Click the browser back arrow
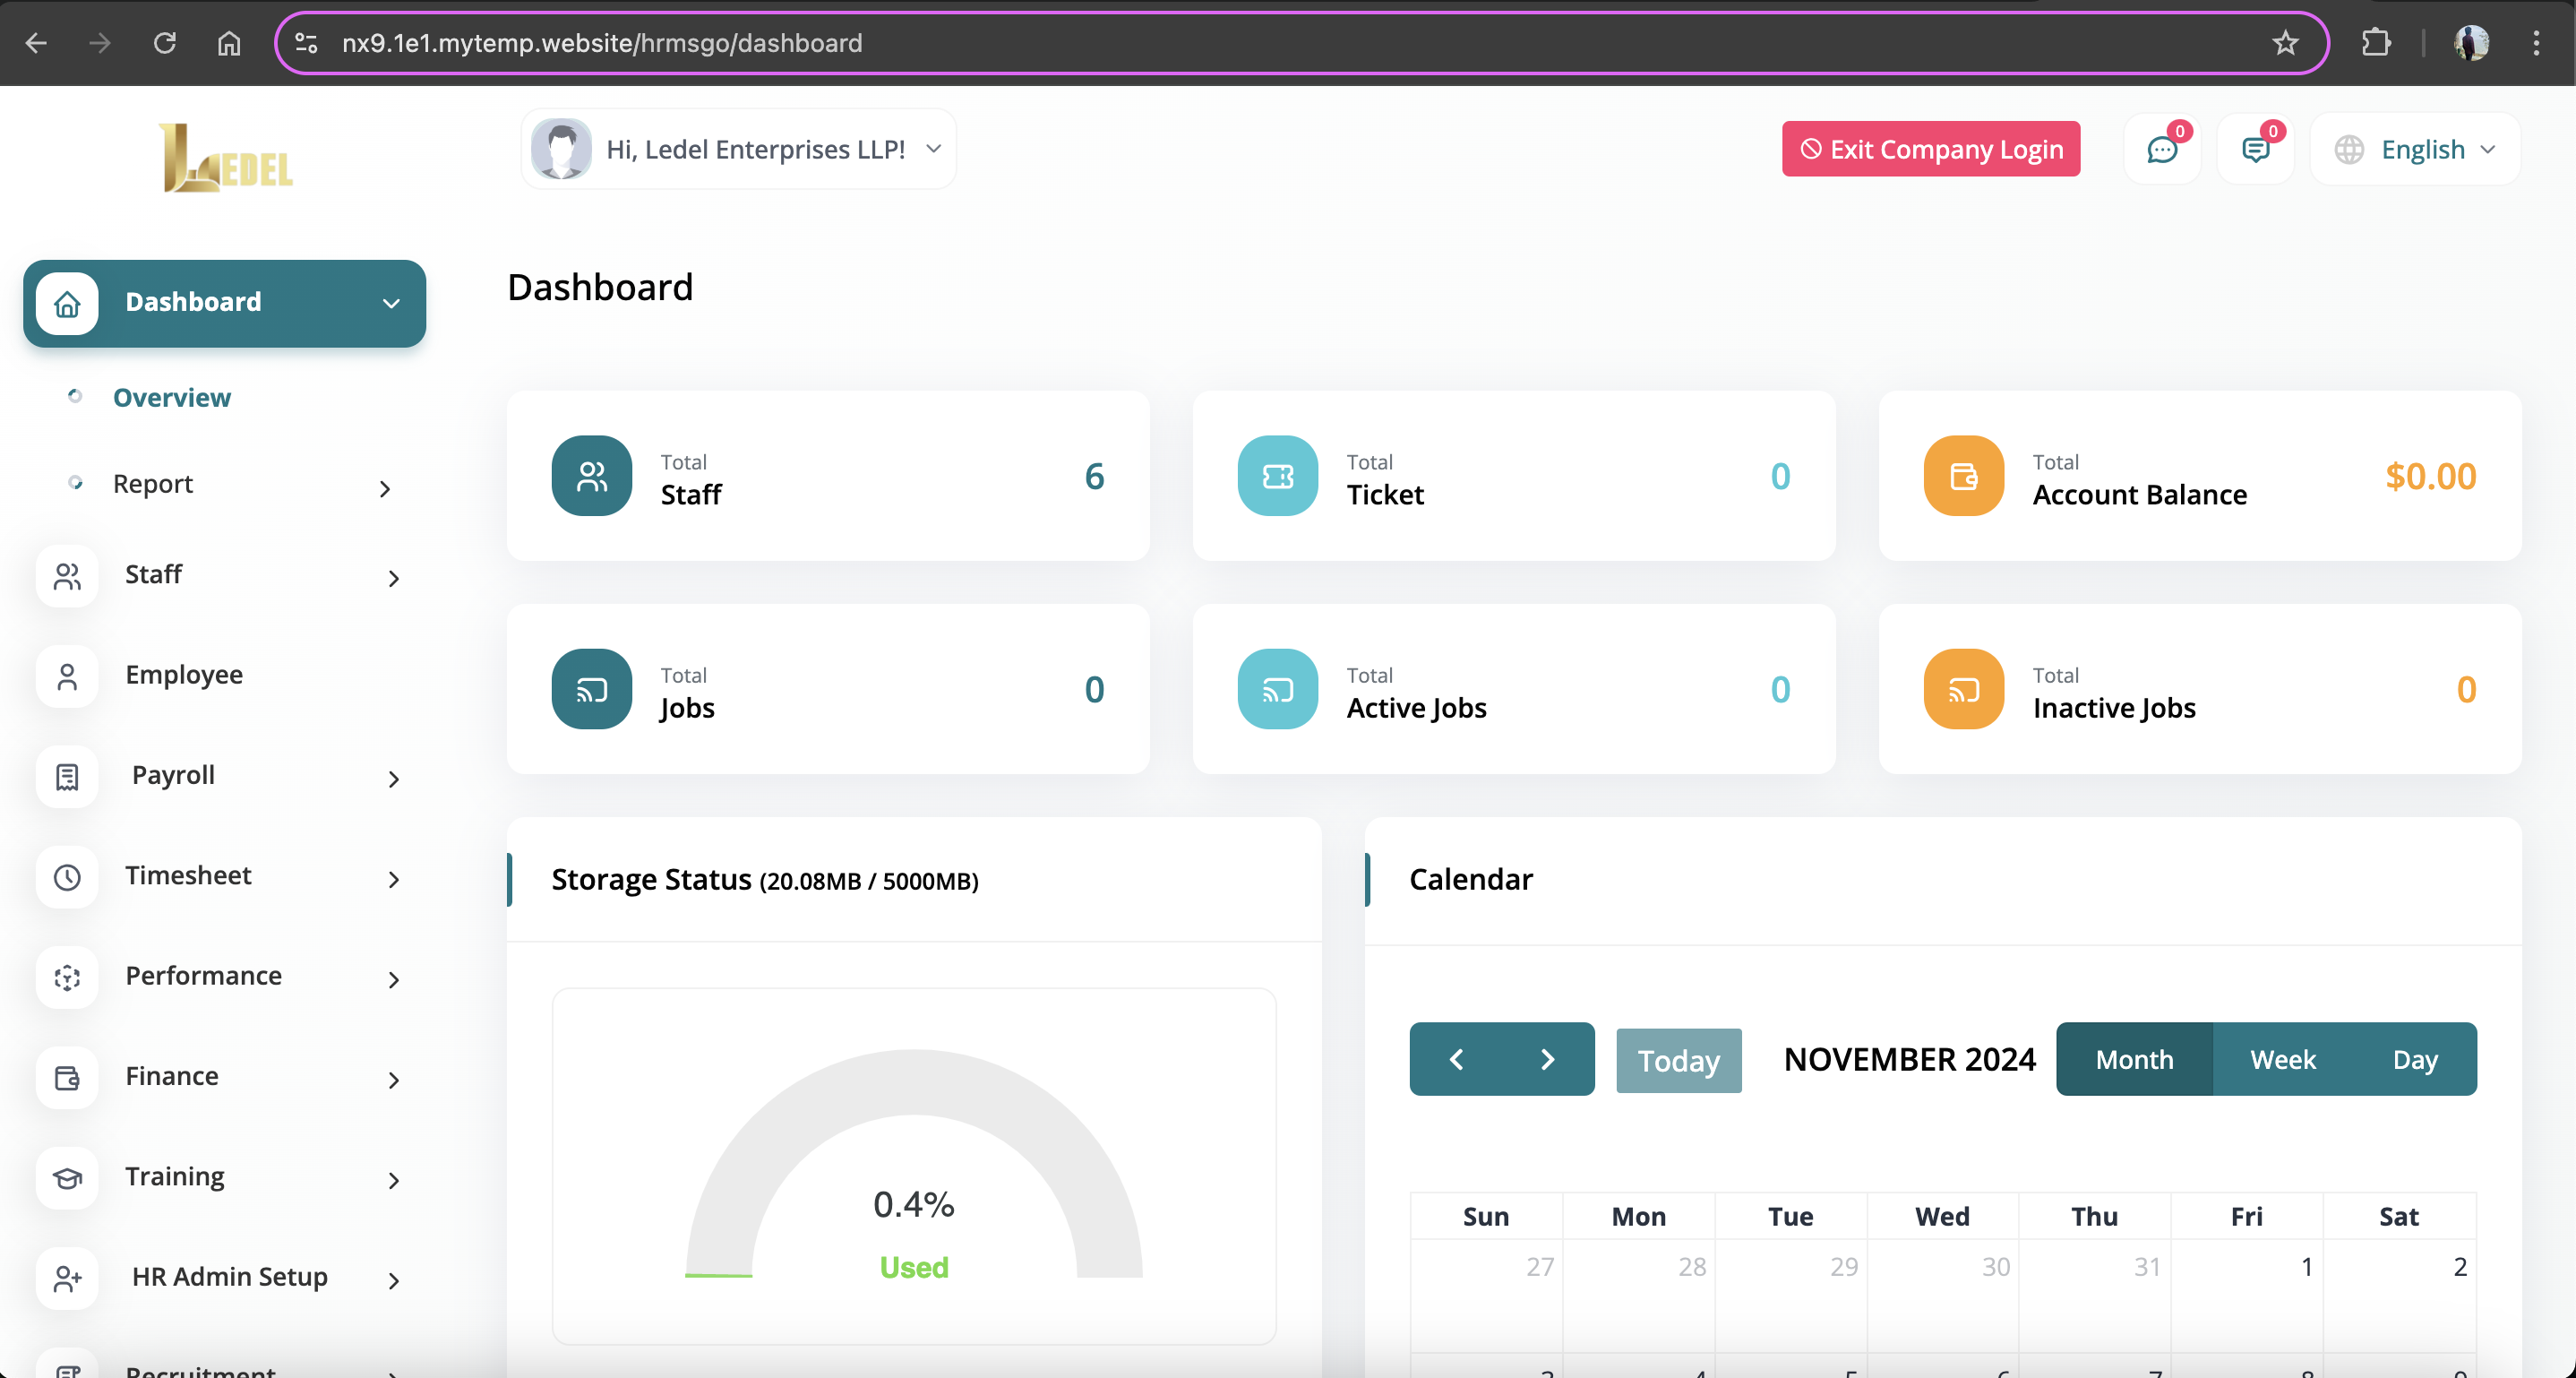Screen dimensions: 2576x1378 (x=36, y=43)
